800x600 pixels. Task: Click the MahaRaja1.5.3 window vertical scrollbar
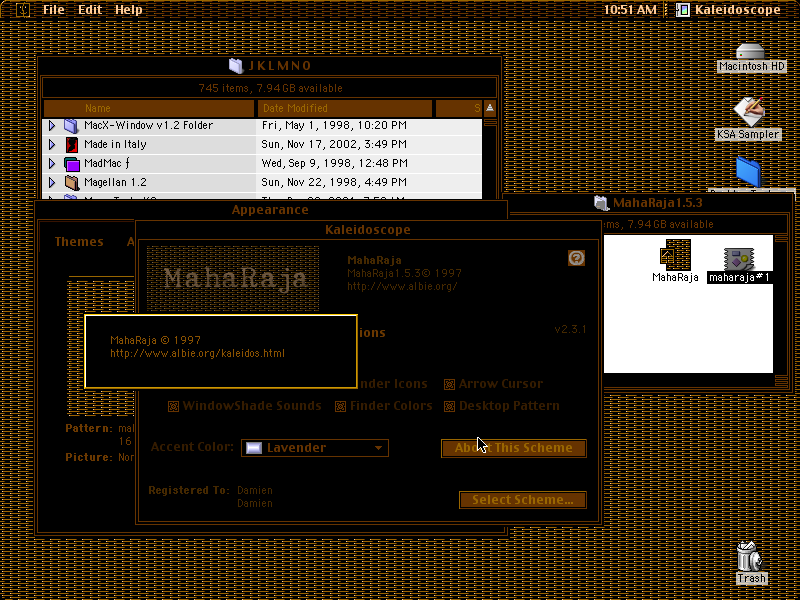point(781,309)
